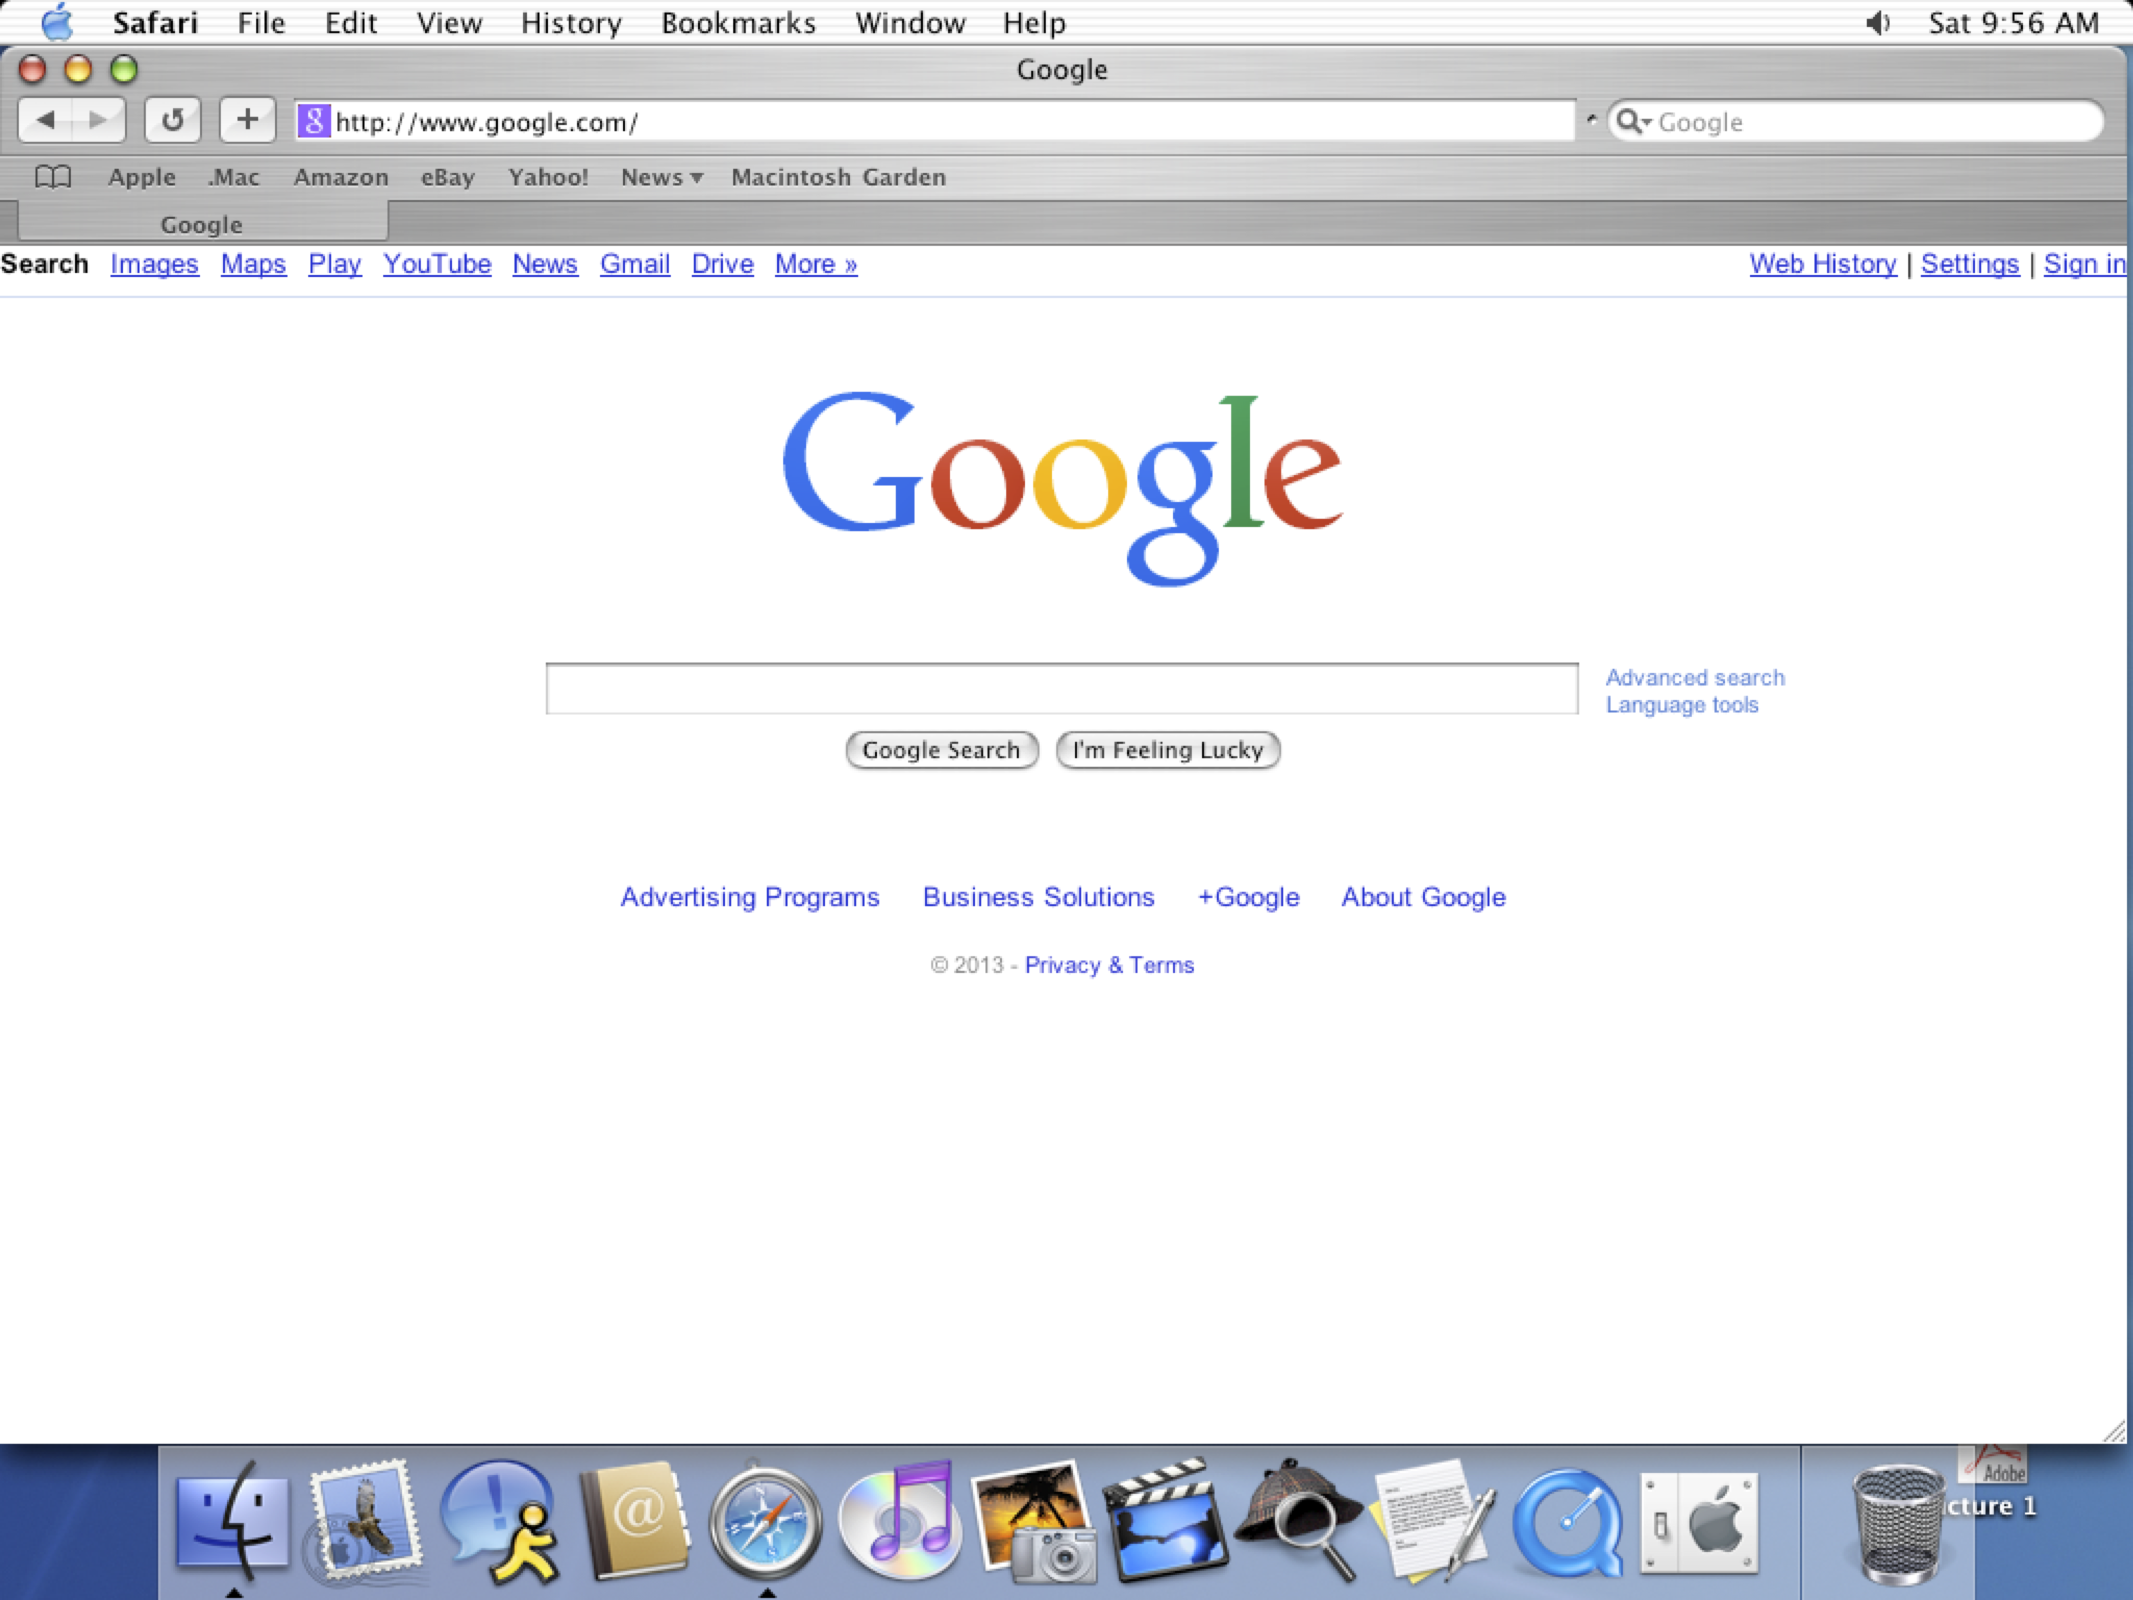
Task: Open the Drive link
Action: tap(722, 264)
